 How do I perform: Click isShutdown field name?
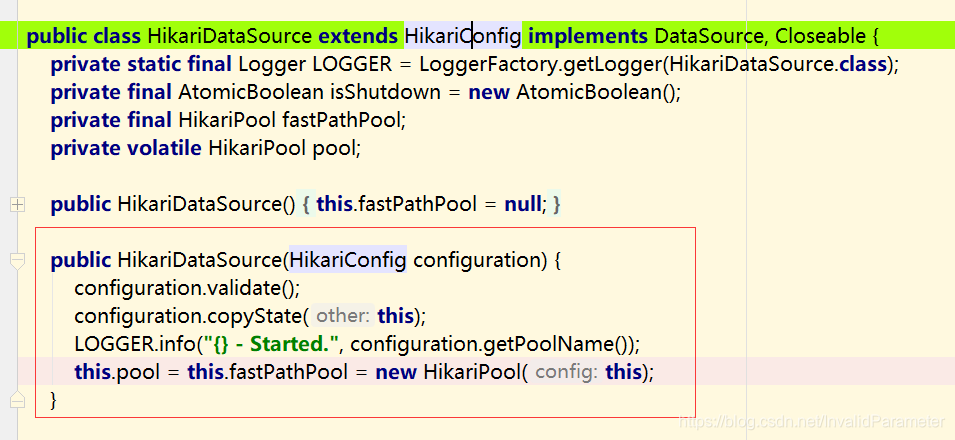(x=386, y=92)
